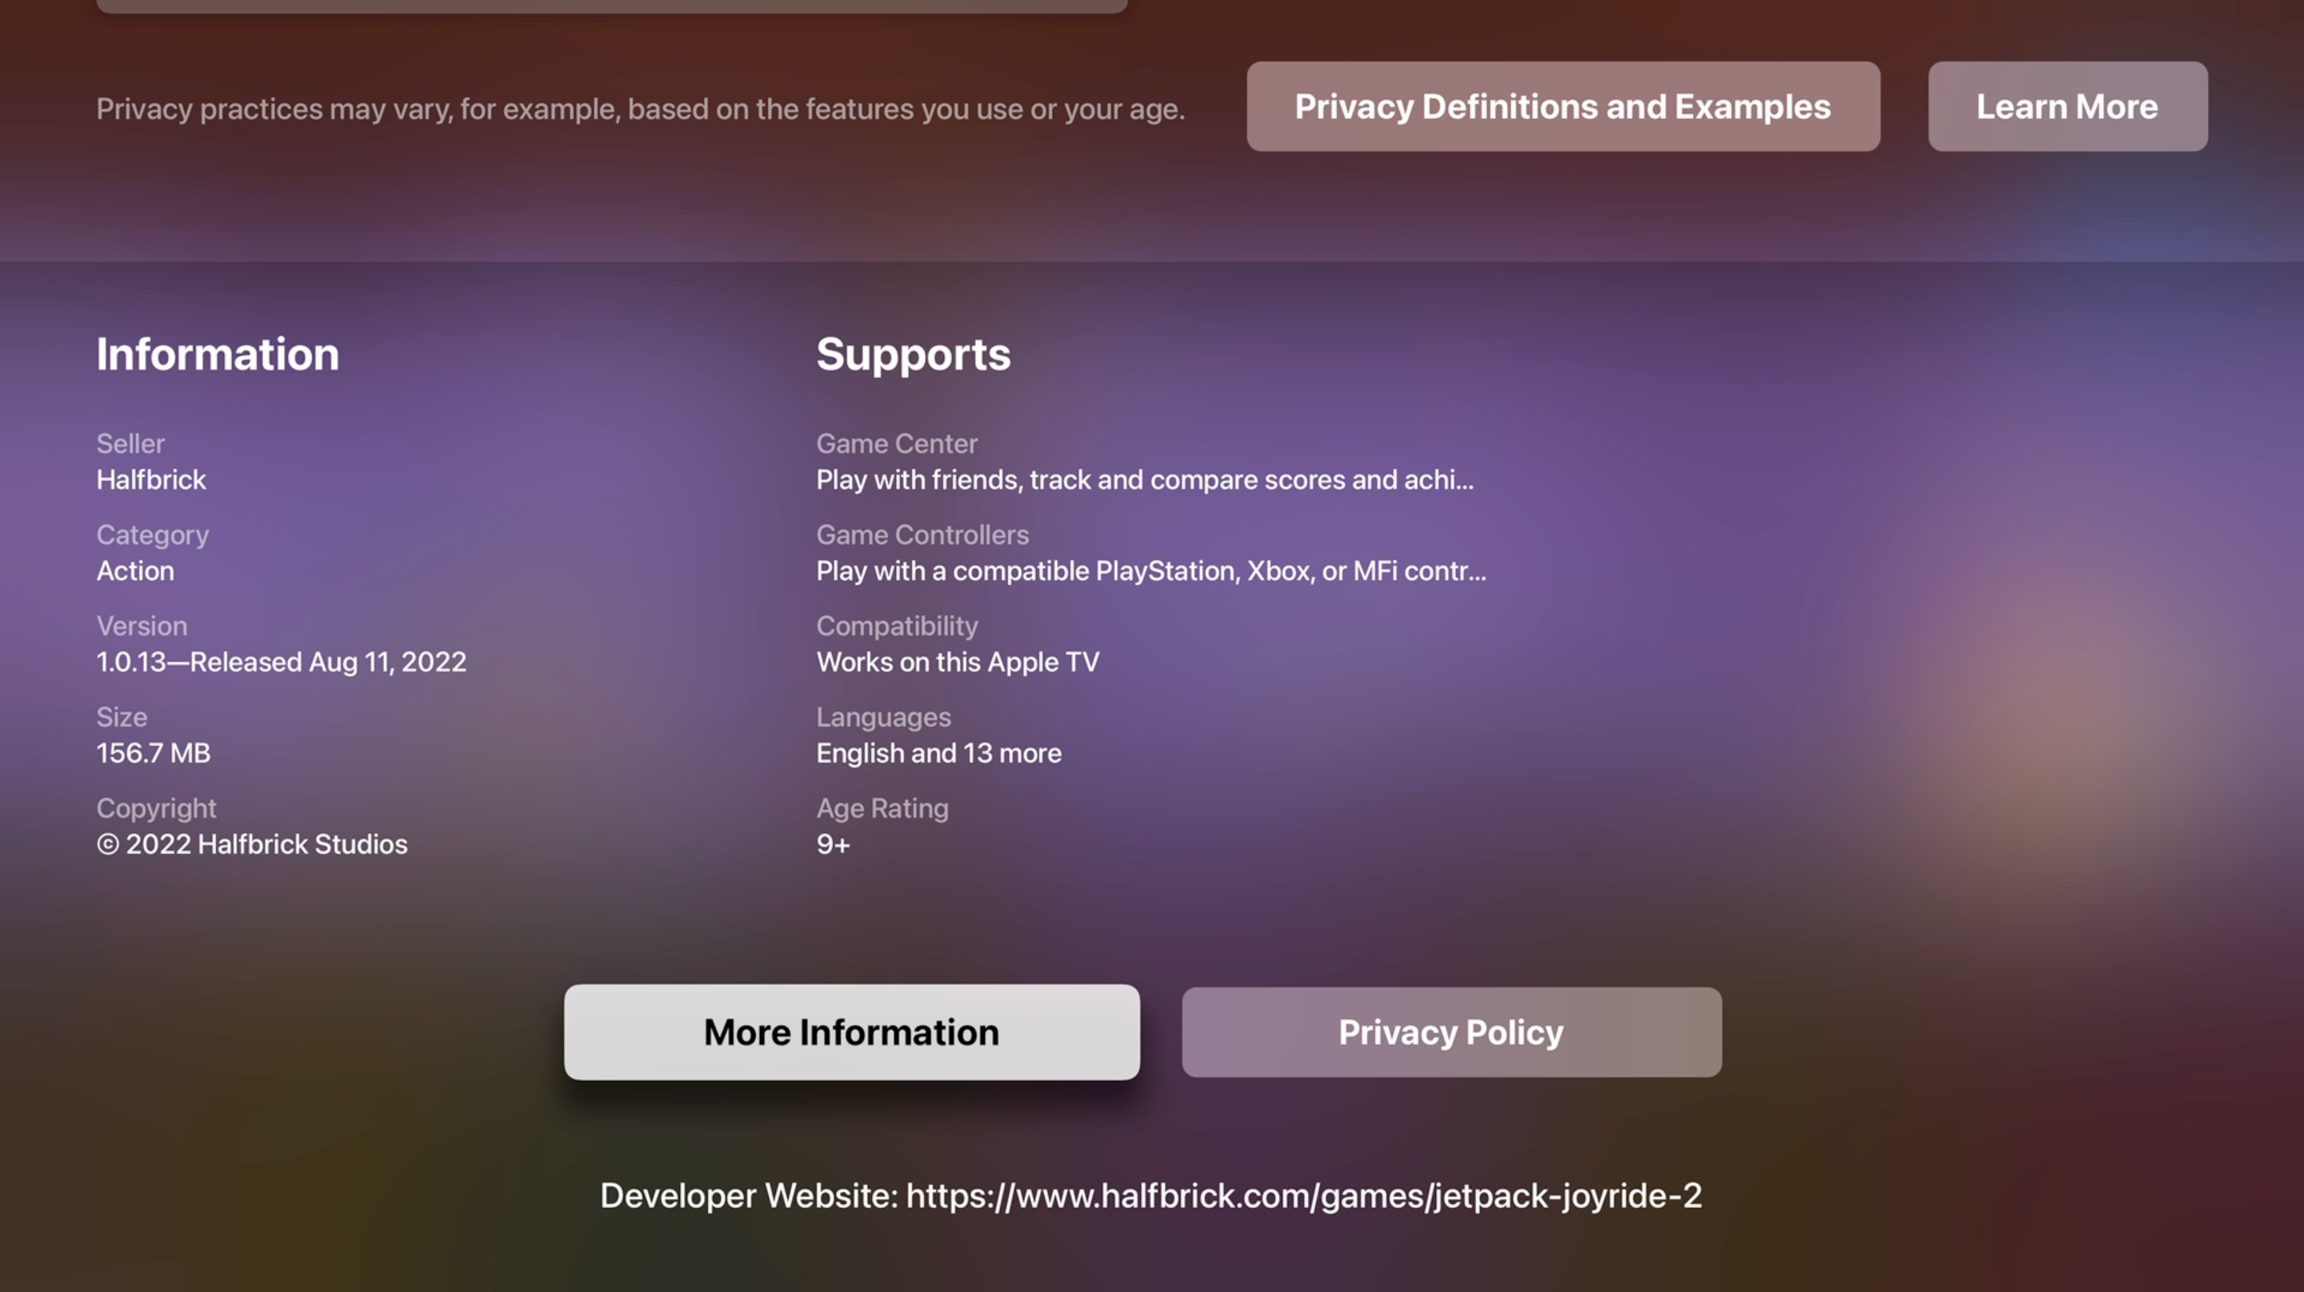
Task: Open the Privacy Policy
Action: click(1452, 1032)
